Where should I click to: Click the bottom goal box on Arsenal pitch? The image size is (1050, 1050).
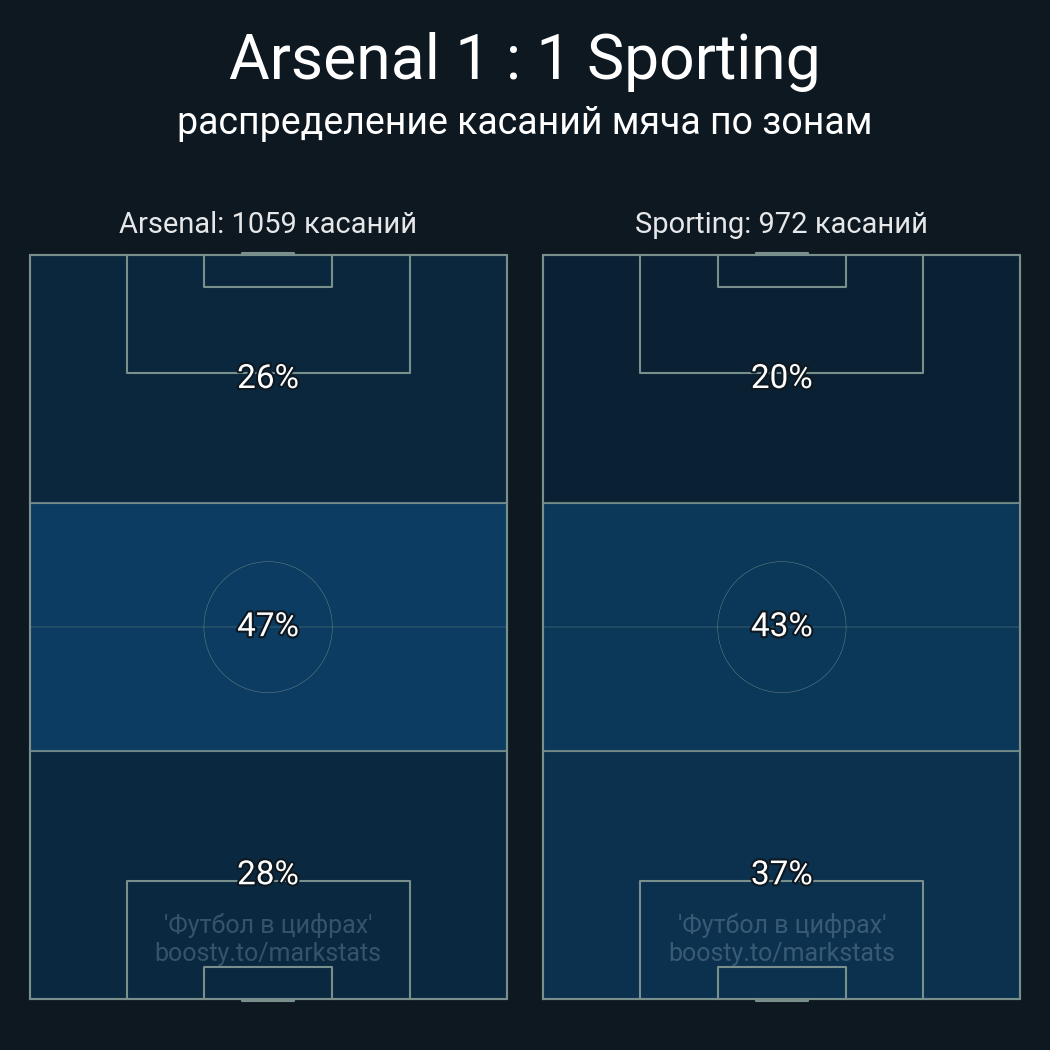[x=268, y=982]
